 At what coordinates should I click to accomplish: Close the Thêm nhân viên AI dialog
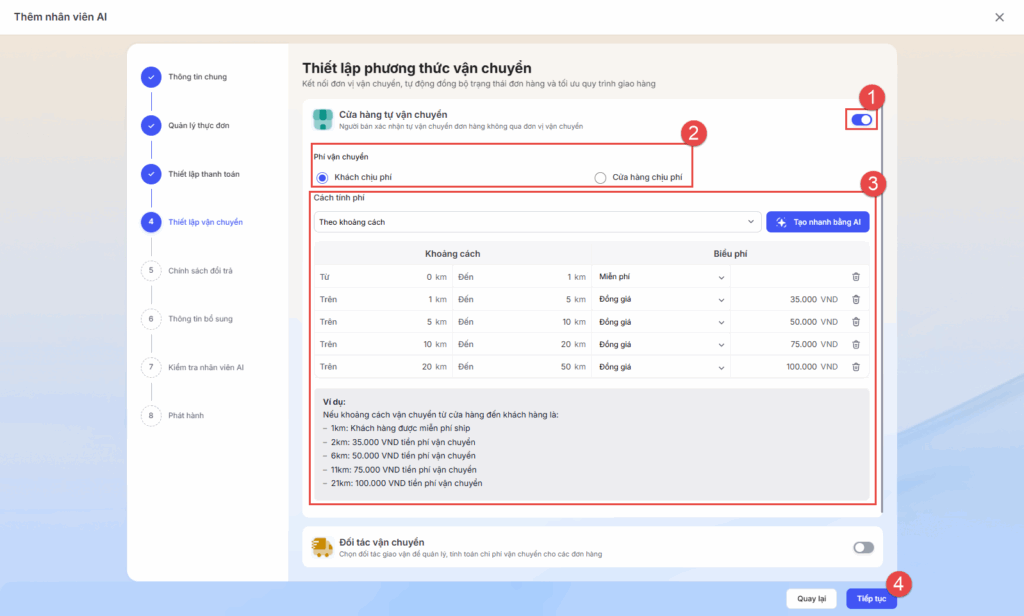pos(999,17)
